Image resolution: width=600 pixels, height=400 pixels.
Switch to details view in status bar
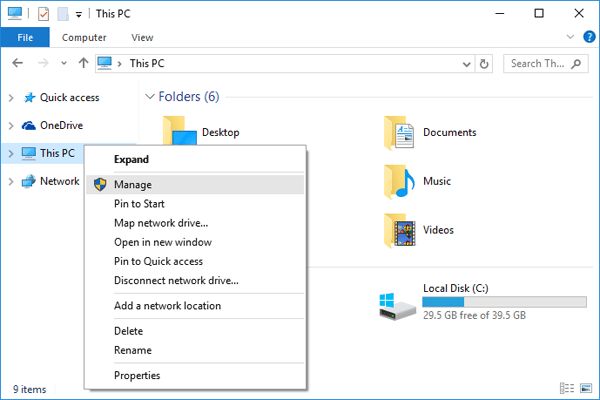[565, 388]
